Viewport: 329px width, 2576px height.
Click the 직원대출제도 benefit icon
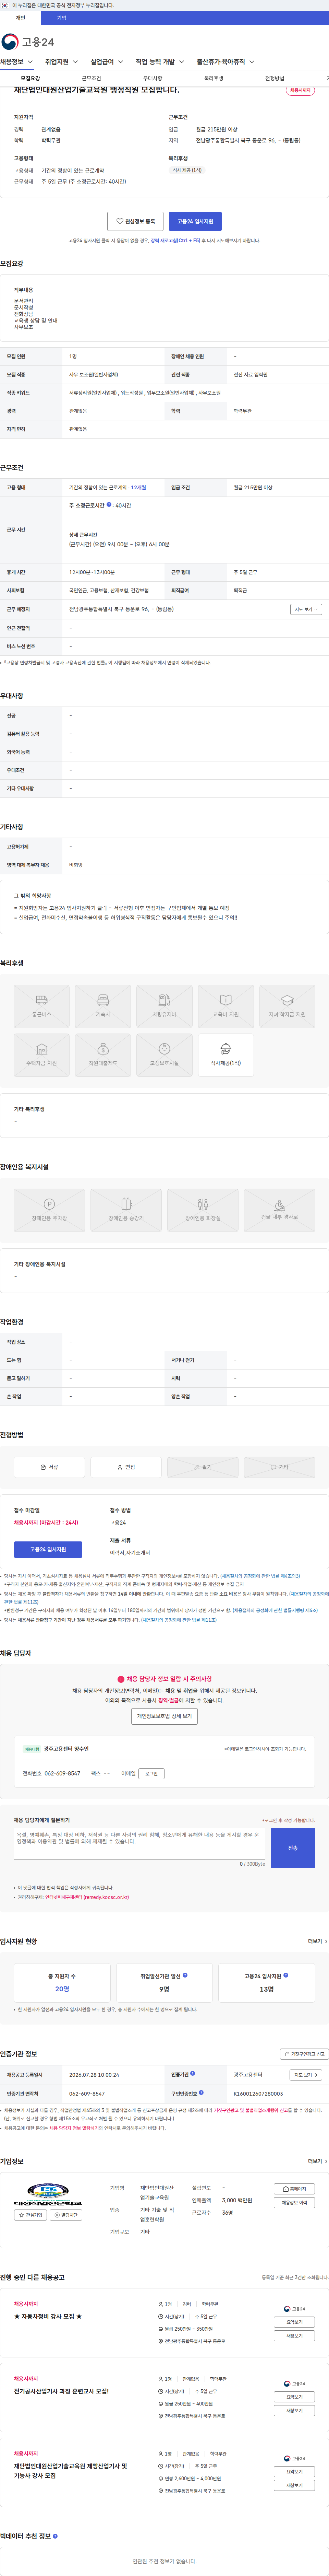(103, 1055)
